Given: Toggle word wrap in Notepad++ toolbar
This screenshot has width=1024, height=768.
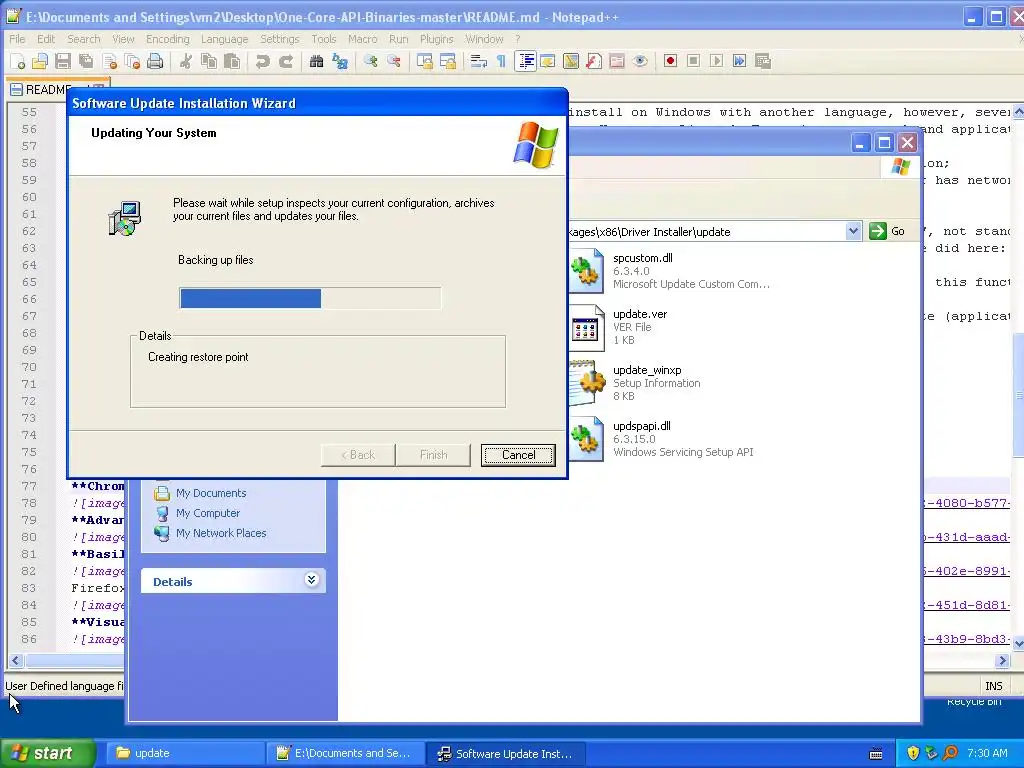Looking at the screenshot, I should (x=479, y=61).
